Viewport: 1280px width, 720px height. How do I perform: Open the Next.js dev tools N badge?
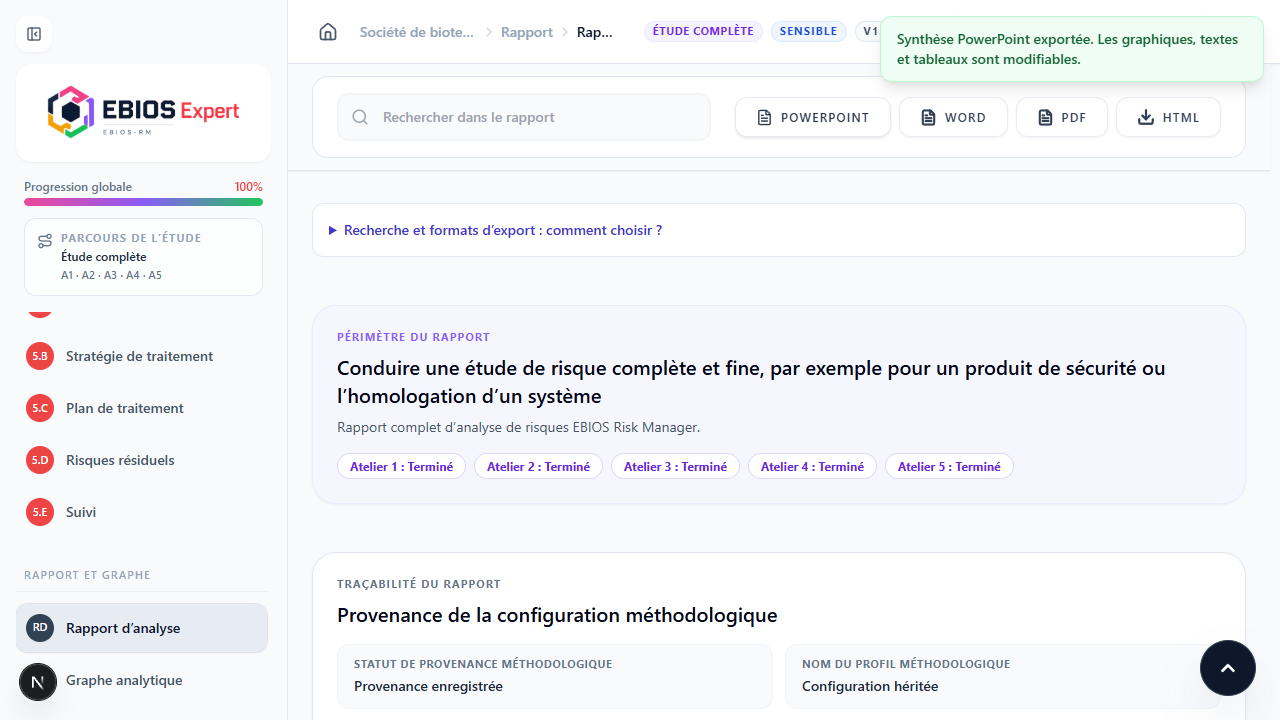38,682
